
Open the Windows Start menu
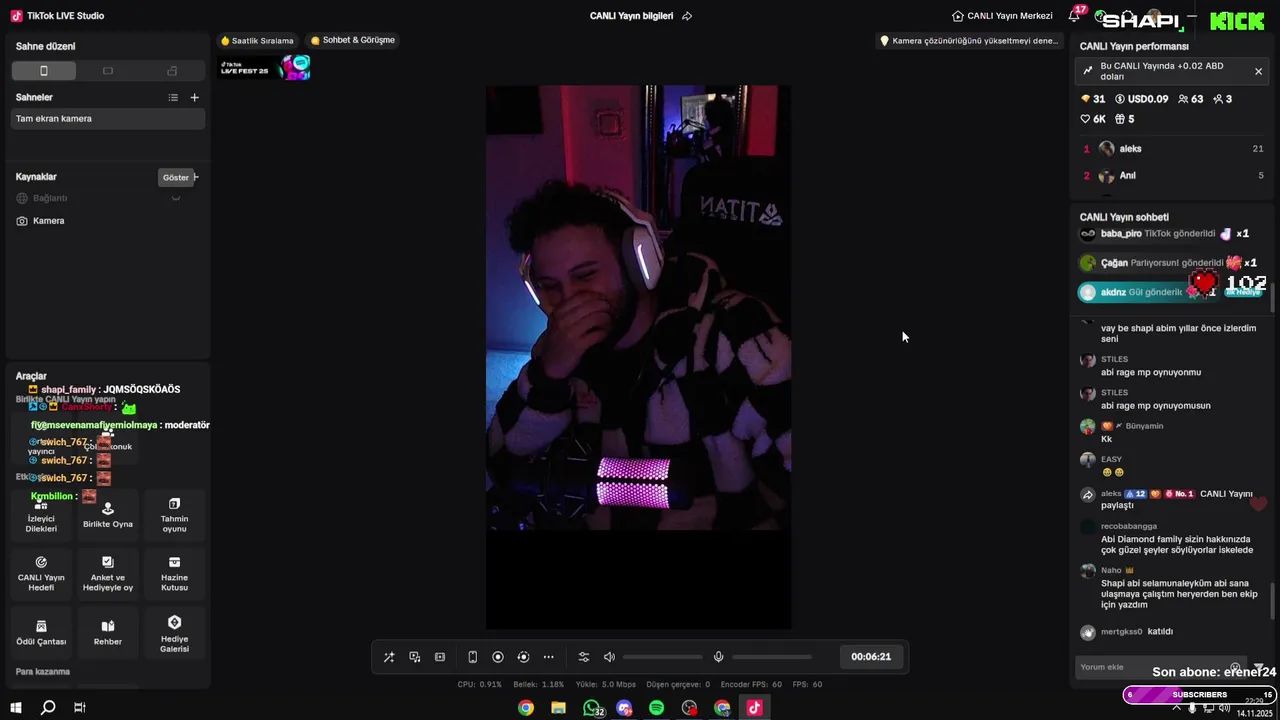[x=16, y=708]
